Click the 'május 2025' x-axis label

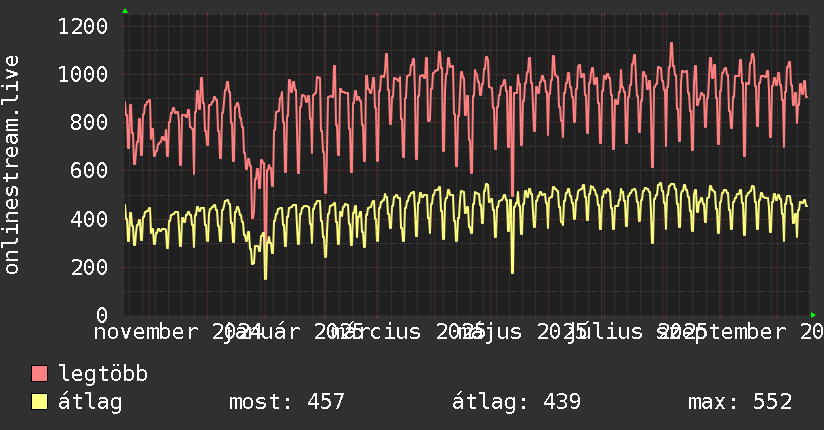[x=520, y=332]
